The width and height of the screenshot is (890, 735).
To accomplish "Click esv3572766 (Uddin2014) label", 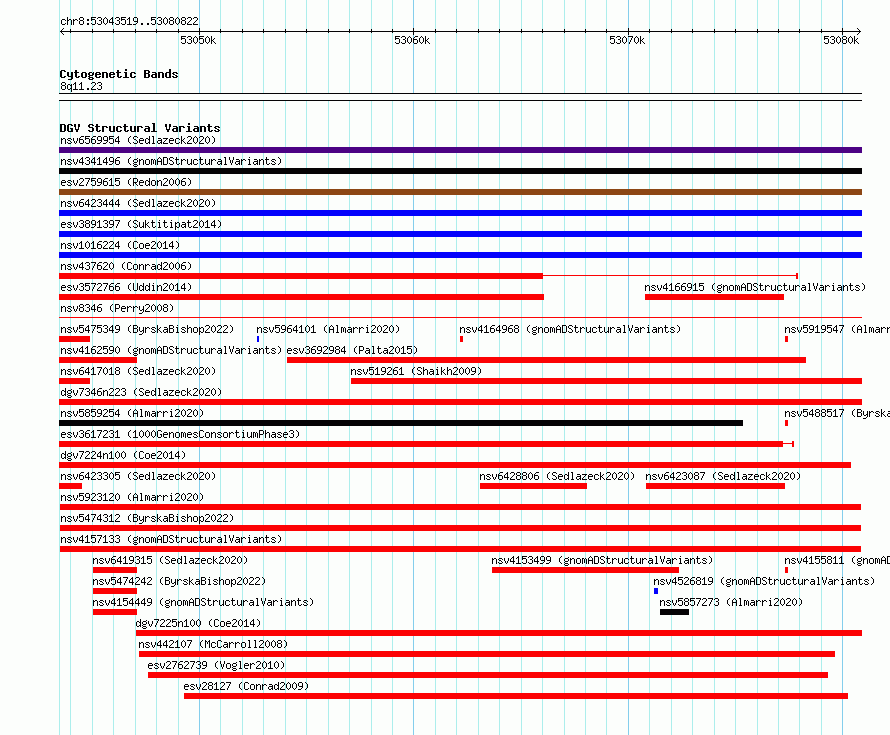I will coord(126,287).
